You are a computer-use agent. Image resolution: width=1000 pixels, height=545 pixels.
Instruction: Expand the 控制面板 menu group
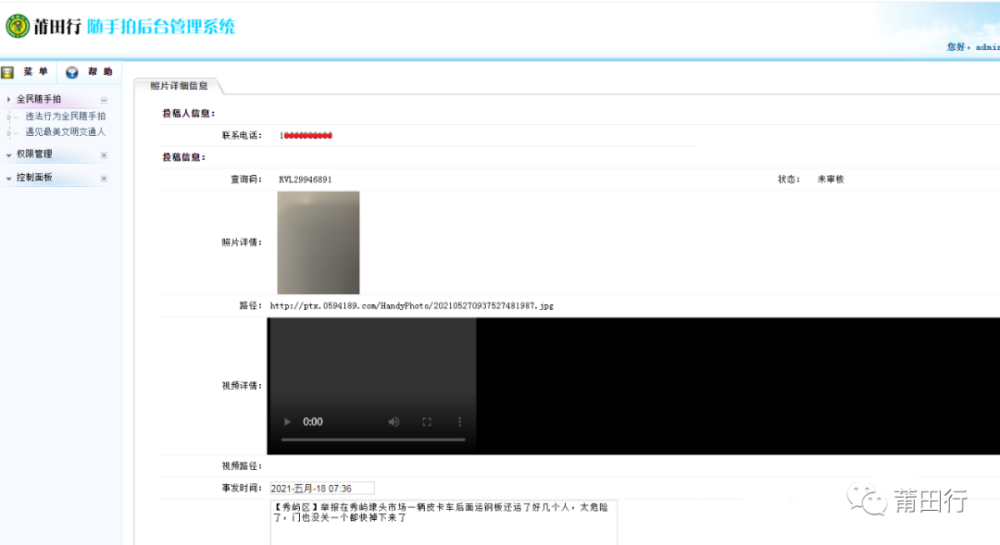pyautogui.click(x=34, y=178)
